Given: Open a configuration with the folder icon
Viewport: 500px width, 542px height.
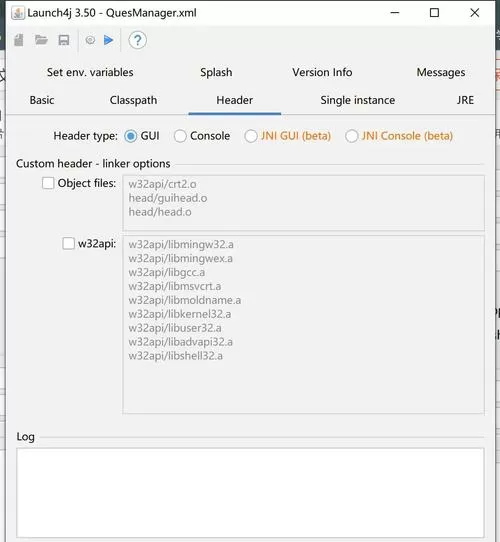Looking at the screenshot, I should (41, 40).
